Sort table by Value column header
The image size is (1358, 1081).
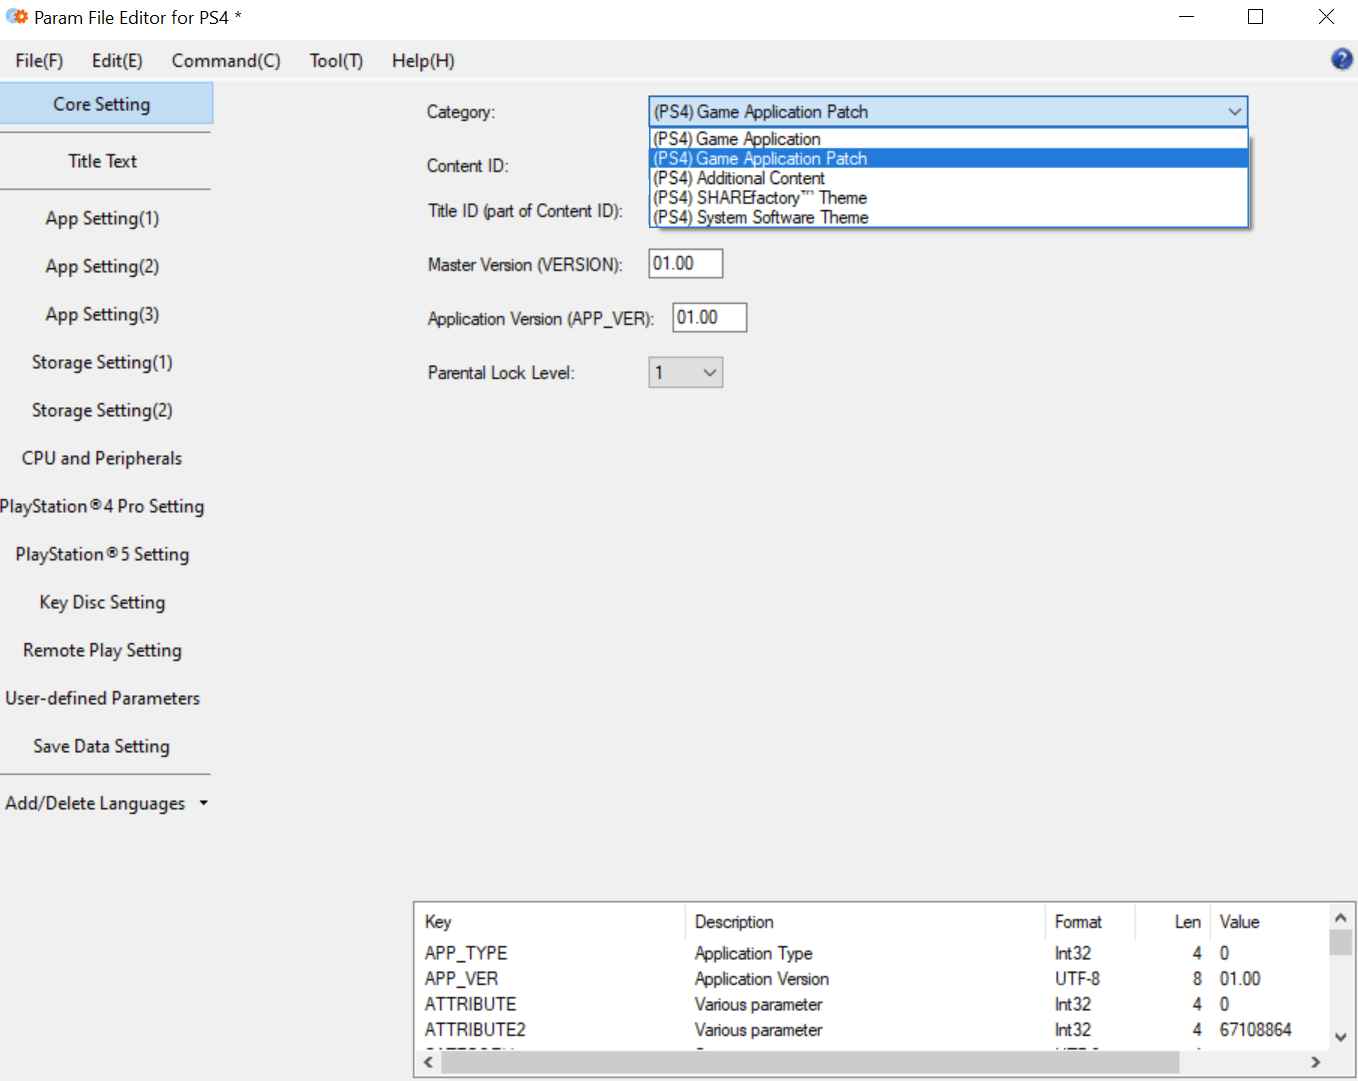pyautogui.click(x=1269, y=922)
